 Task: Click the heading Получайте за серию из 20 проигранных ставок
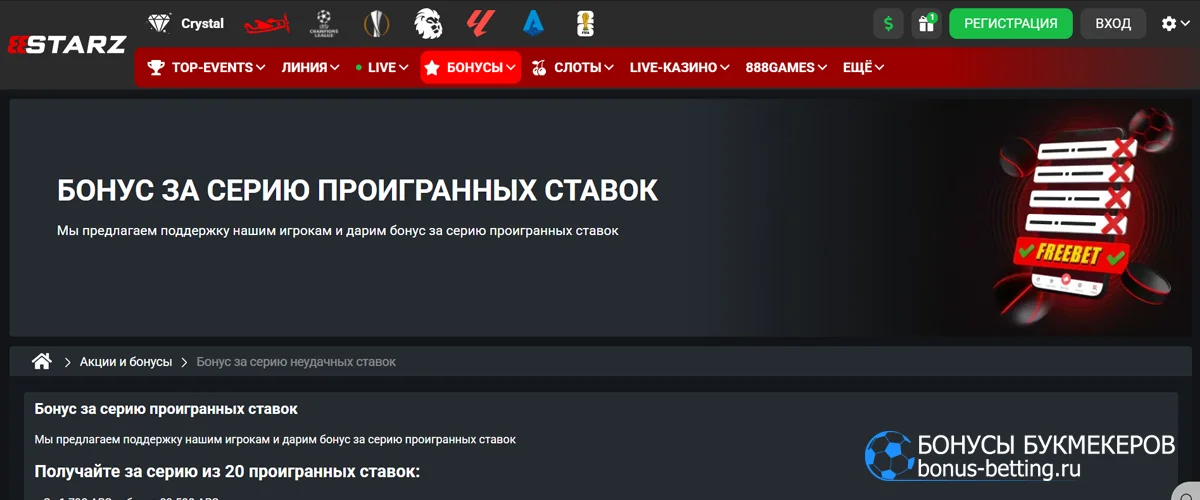pos(227,471)
